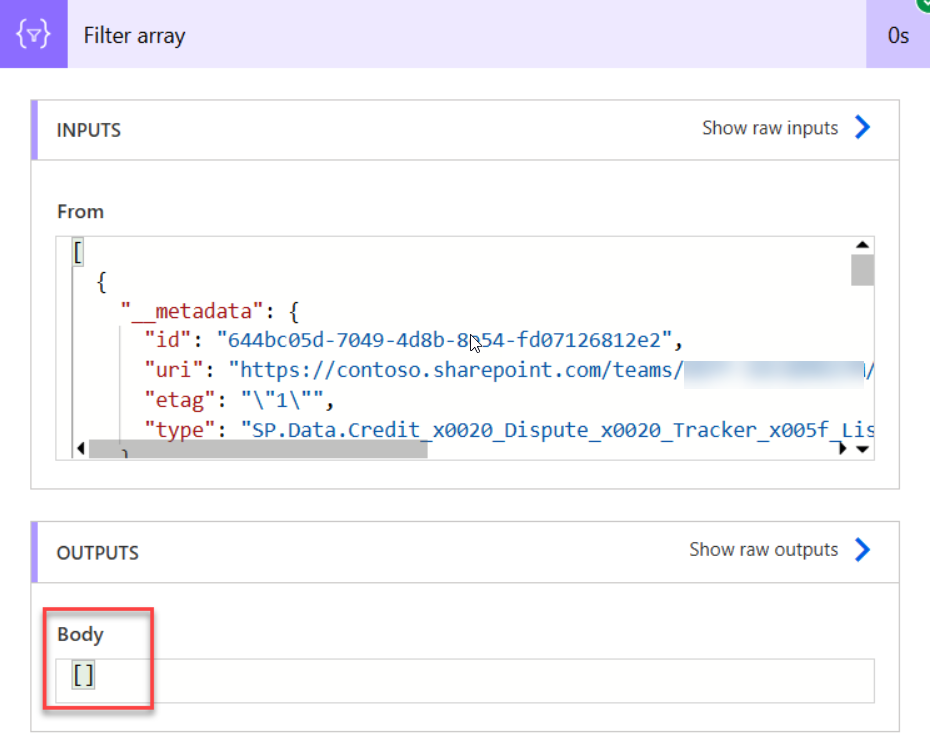Open the Filter array action header
Image resolution: width=930 pixels, height=739 pixels.
point(467,34)
